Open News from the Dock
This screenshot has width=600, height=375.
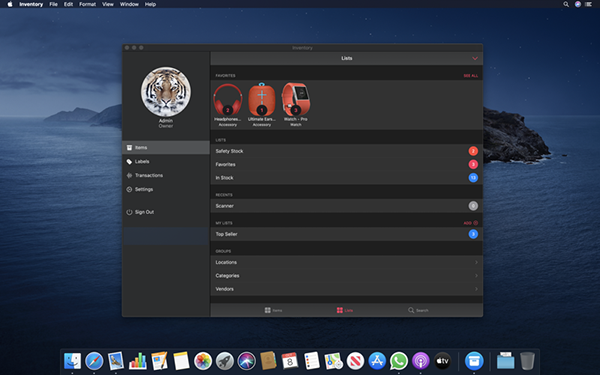(355, 361)
